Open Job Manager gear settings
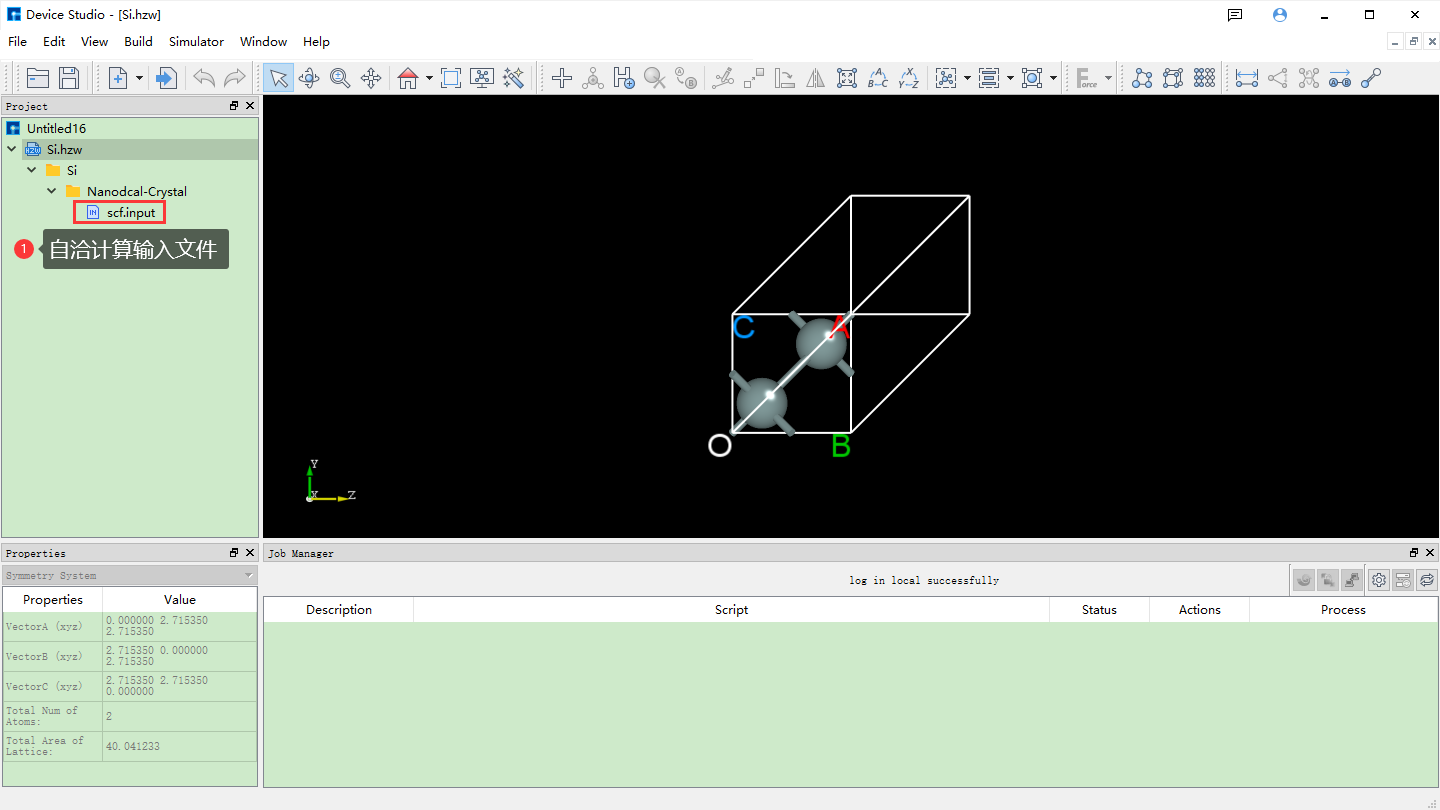Screen dimensions: 1440x810 click(x=1379, y=580)
